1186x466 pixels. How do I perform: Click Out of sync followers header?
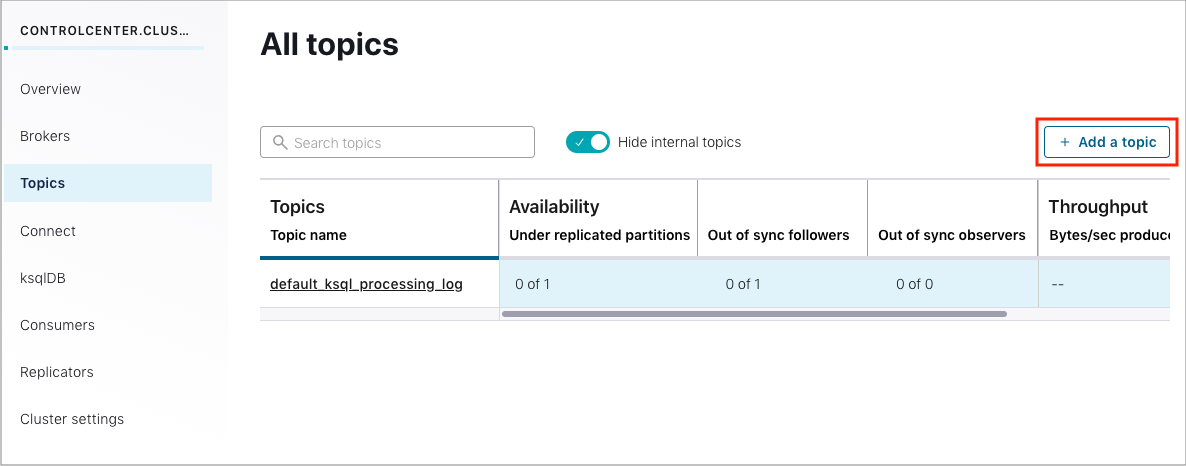coord(778,235)
